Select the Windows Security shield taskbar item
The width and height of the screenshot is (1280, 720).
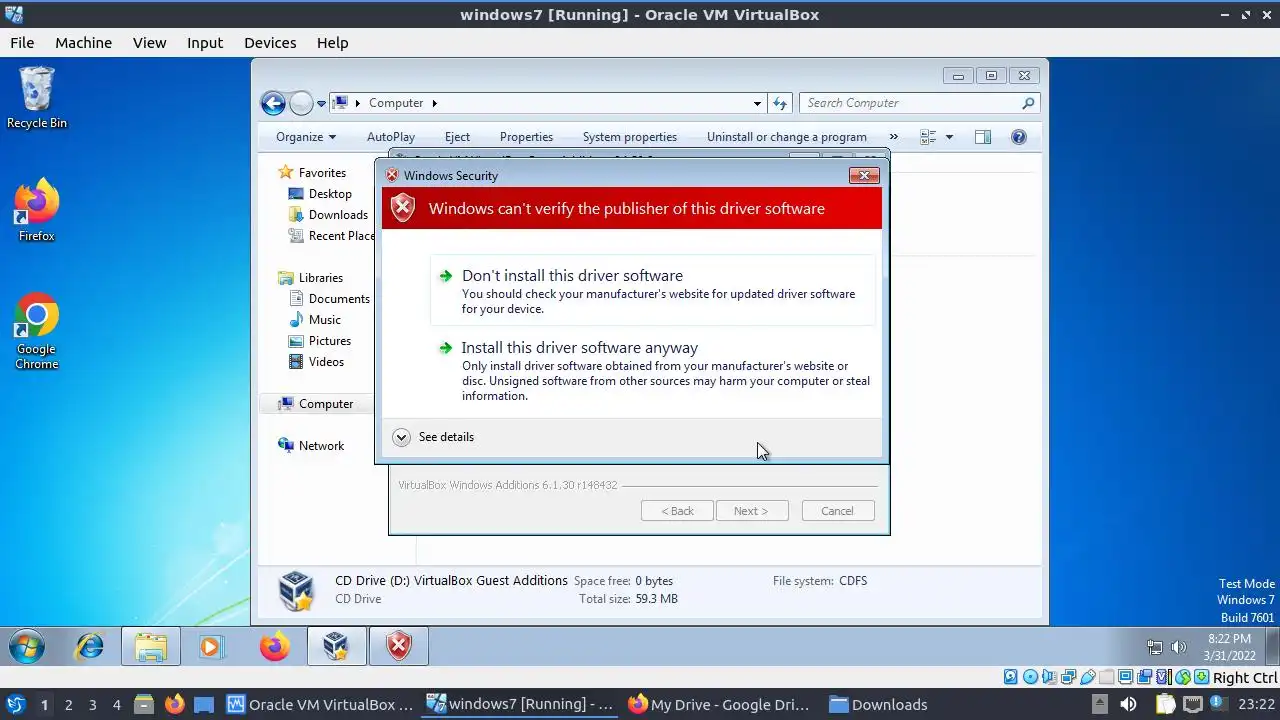point(399,647)
